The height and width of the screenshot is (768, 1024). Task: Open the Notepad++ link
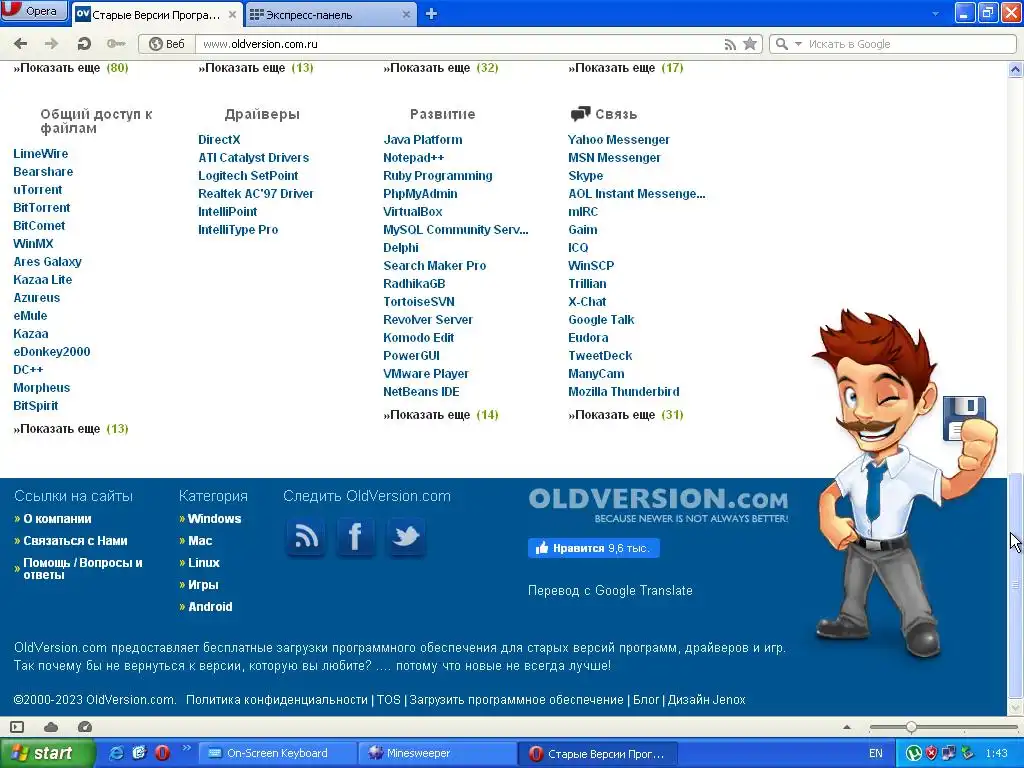pos(413,157)
